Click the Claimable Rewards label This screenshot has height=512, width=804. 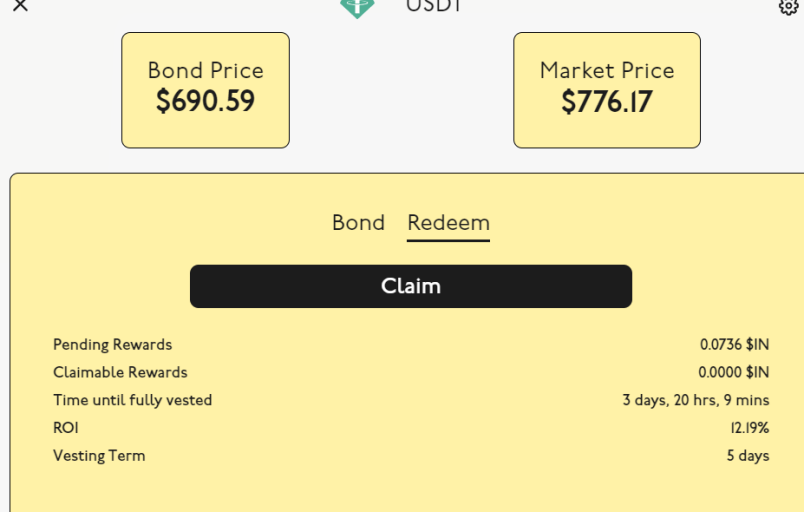coord(120,372)
